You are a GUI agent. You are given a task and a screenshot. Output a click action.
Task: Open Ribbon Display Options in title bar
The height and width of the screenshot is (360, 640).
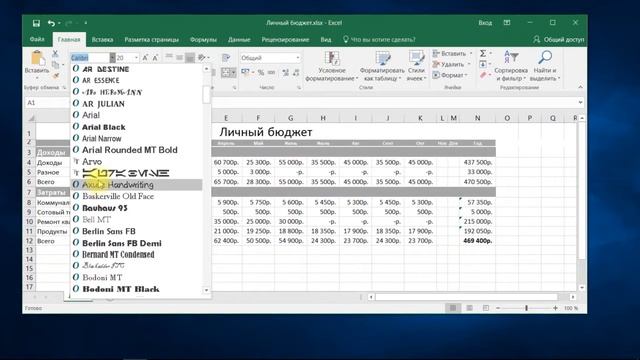(x=507, y=23)
